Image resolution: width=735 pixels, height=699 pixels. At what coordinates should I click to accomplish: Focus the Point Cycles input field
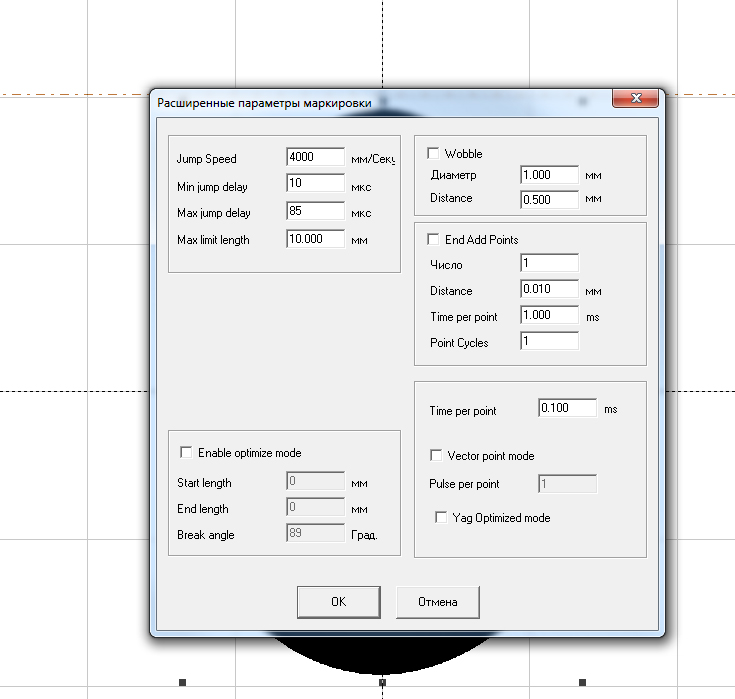[x=549, y=342]
